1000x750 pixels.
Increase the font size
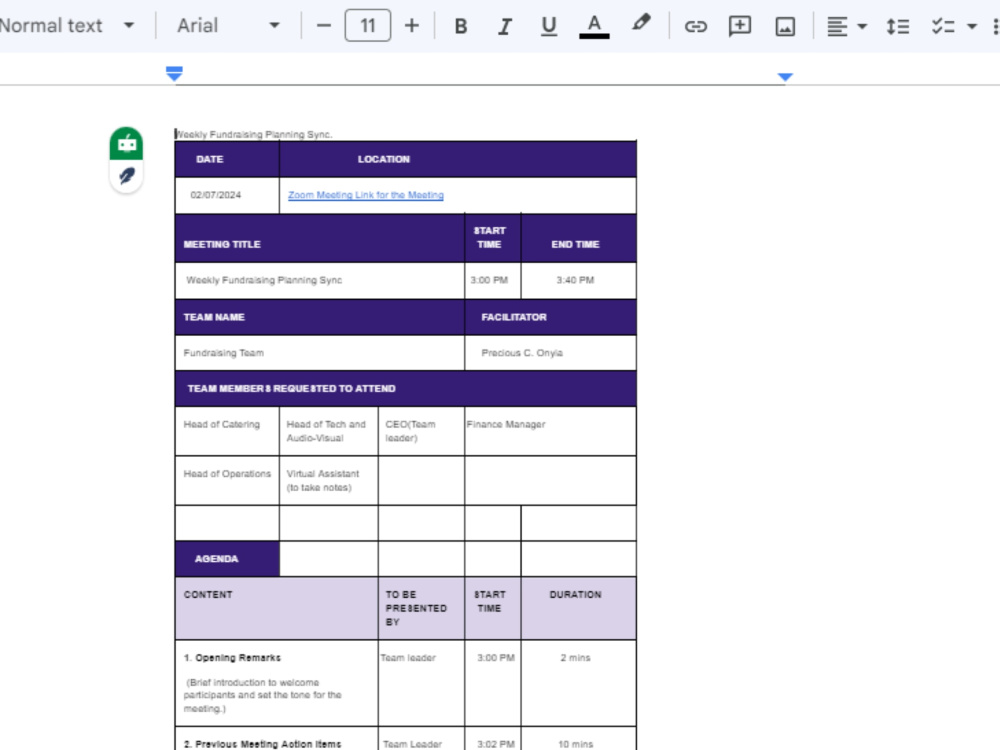click(x=412, y=26)
